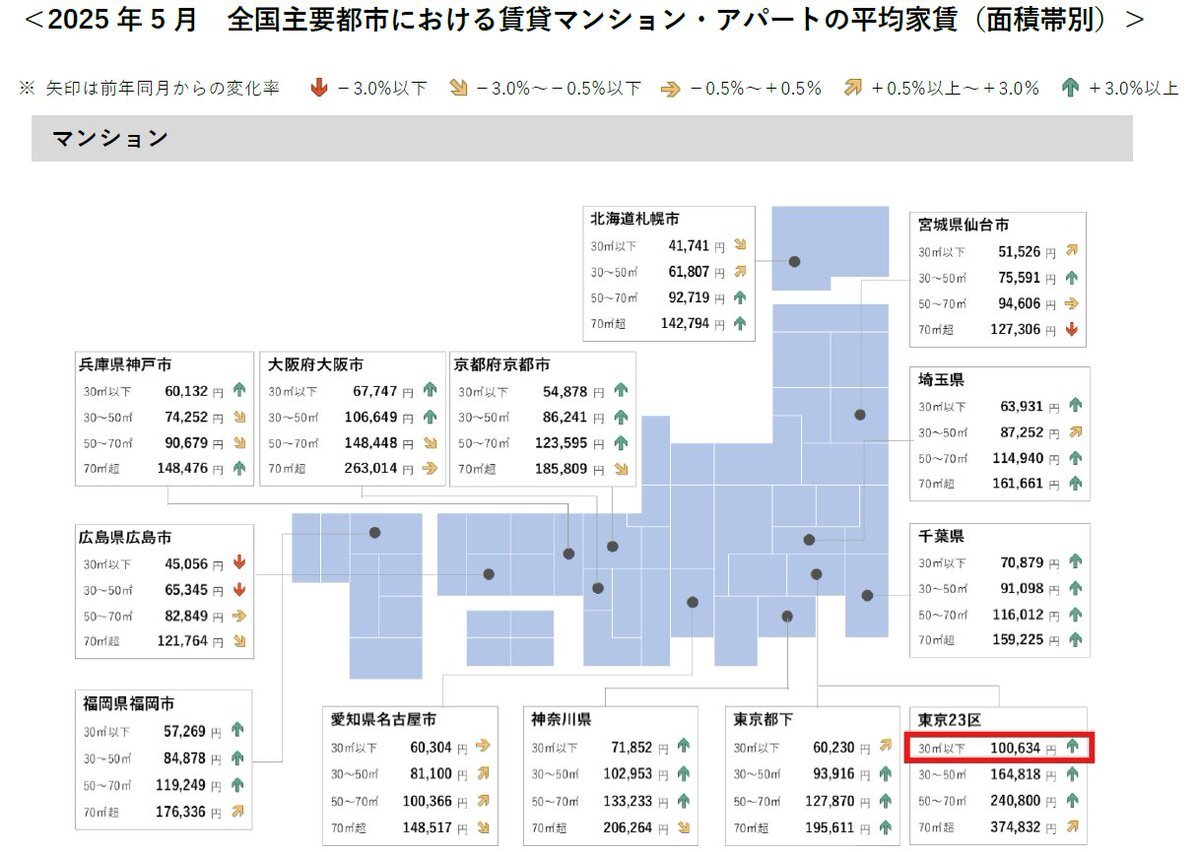Screen dimensions: 1200x852
Task: Click the red down arrow in the legend
Action: click(319, 89)
